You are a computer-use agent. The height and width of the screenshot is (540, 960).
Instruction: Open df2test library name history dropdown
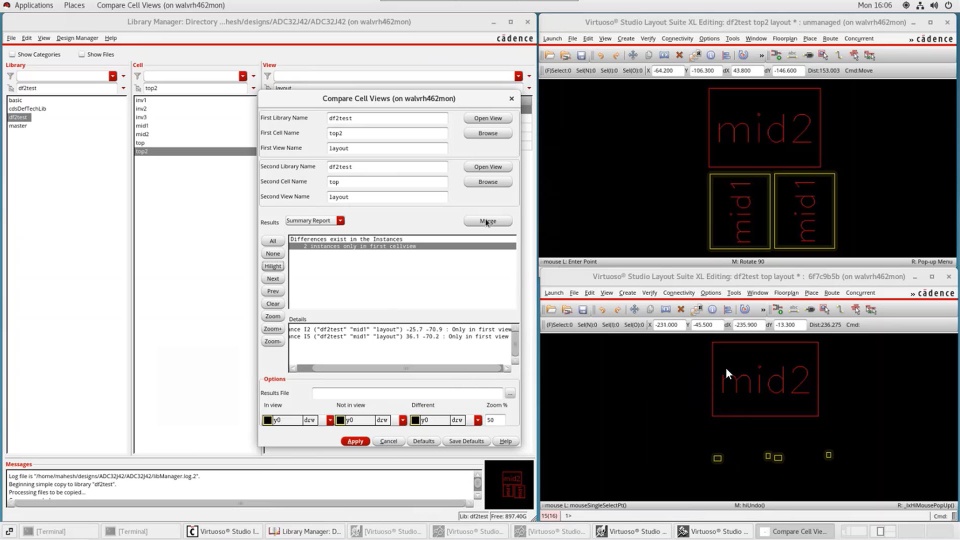(x=123, y=88)
